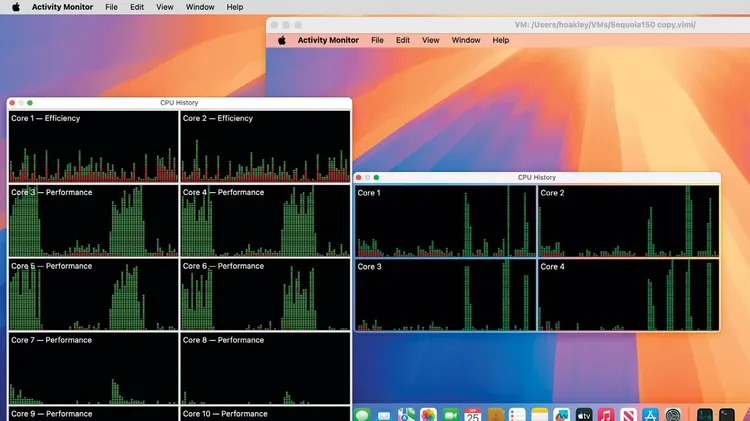The height and width of the screenshot is (421, 750).
Task: Launch App Store from the VM dock
Action: tap(650, 415)
